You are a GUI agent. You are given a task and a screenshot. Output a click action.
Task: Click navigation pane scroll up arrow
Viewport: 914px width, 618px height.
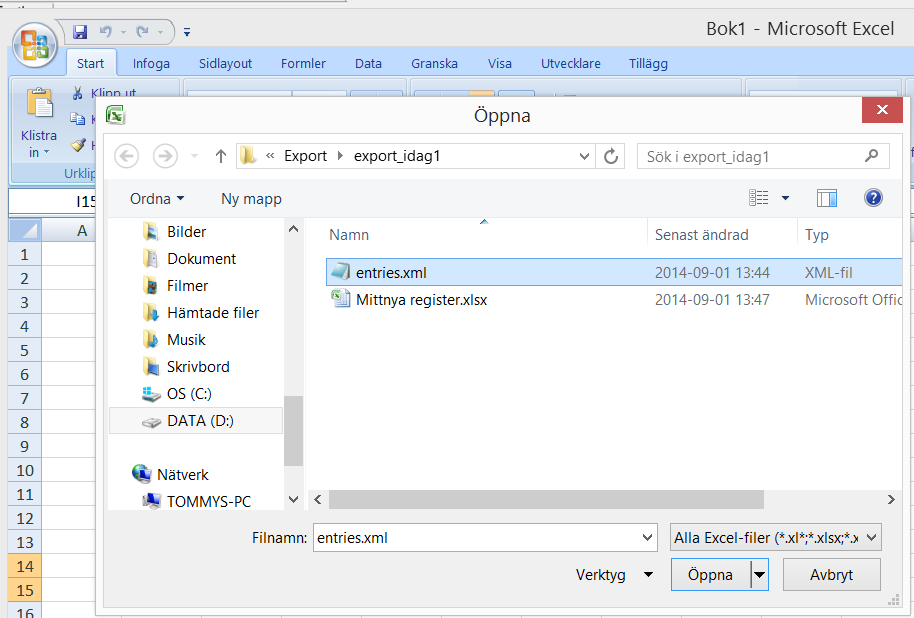[x=293, y=229]
